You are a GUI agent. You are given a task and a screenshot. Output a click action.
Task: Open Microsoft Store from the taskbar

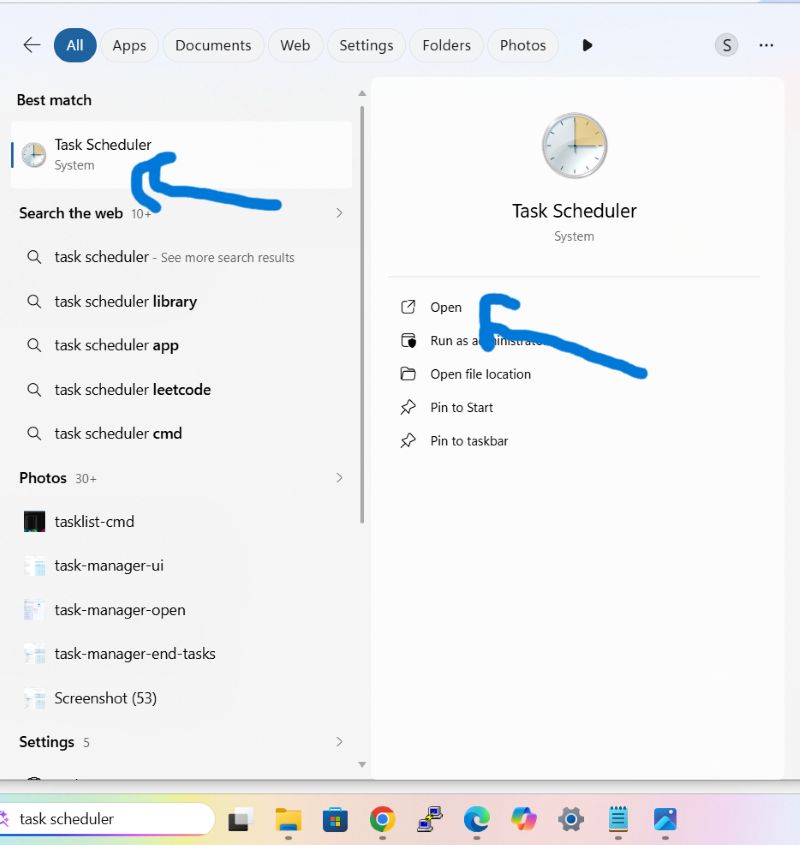point(335,819)
